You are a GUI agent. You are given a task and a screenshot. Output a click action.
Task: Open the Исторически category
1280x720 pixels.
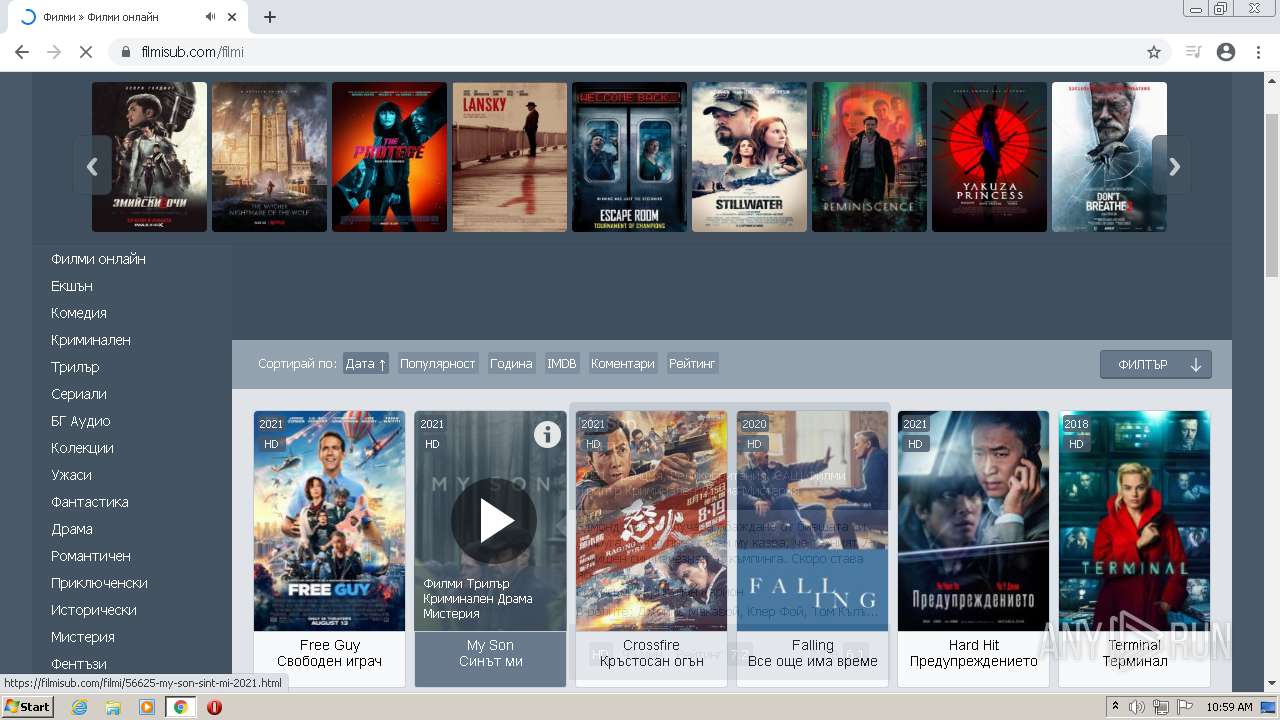(x=94, y=610)
